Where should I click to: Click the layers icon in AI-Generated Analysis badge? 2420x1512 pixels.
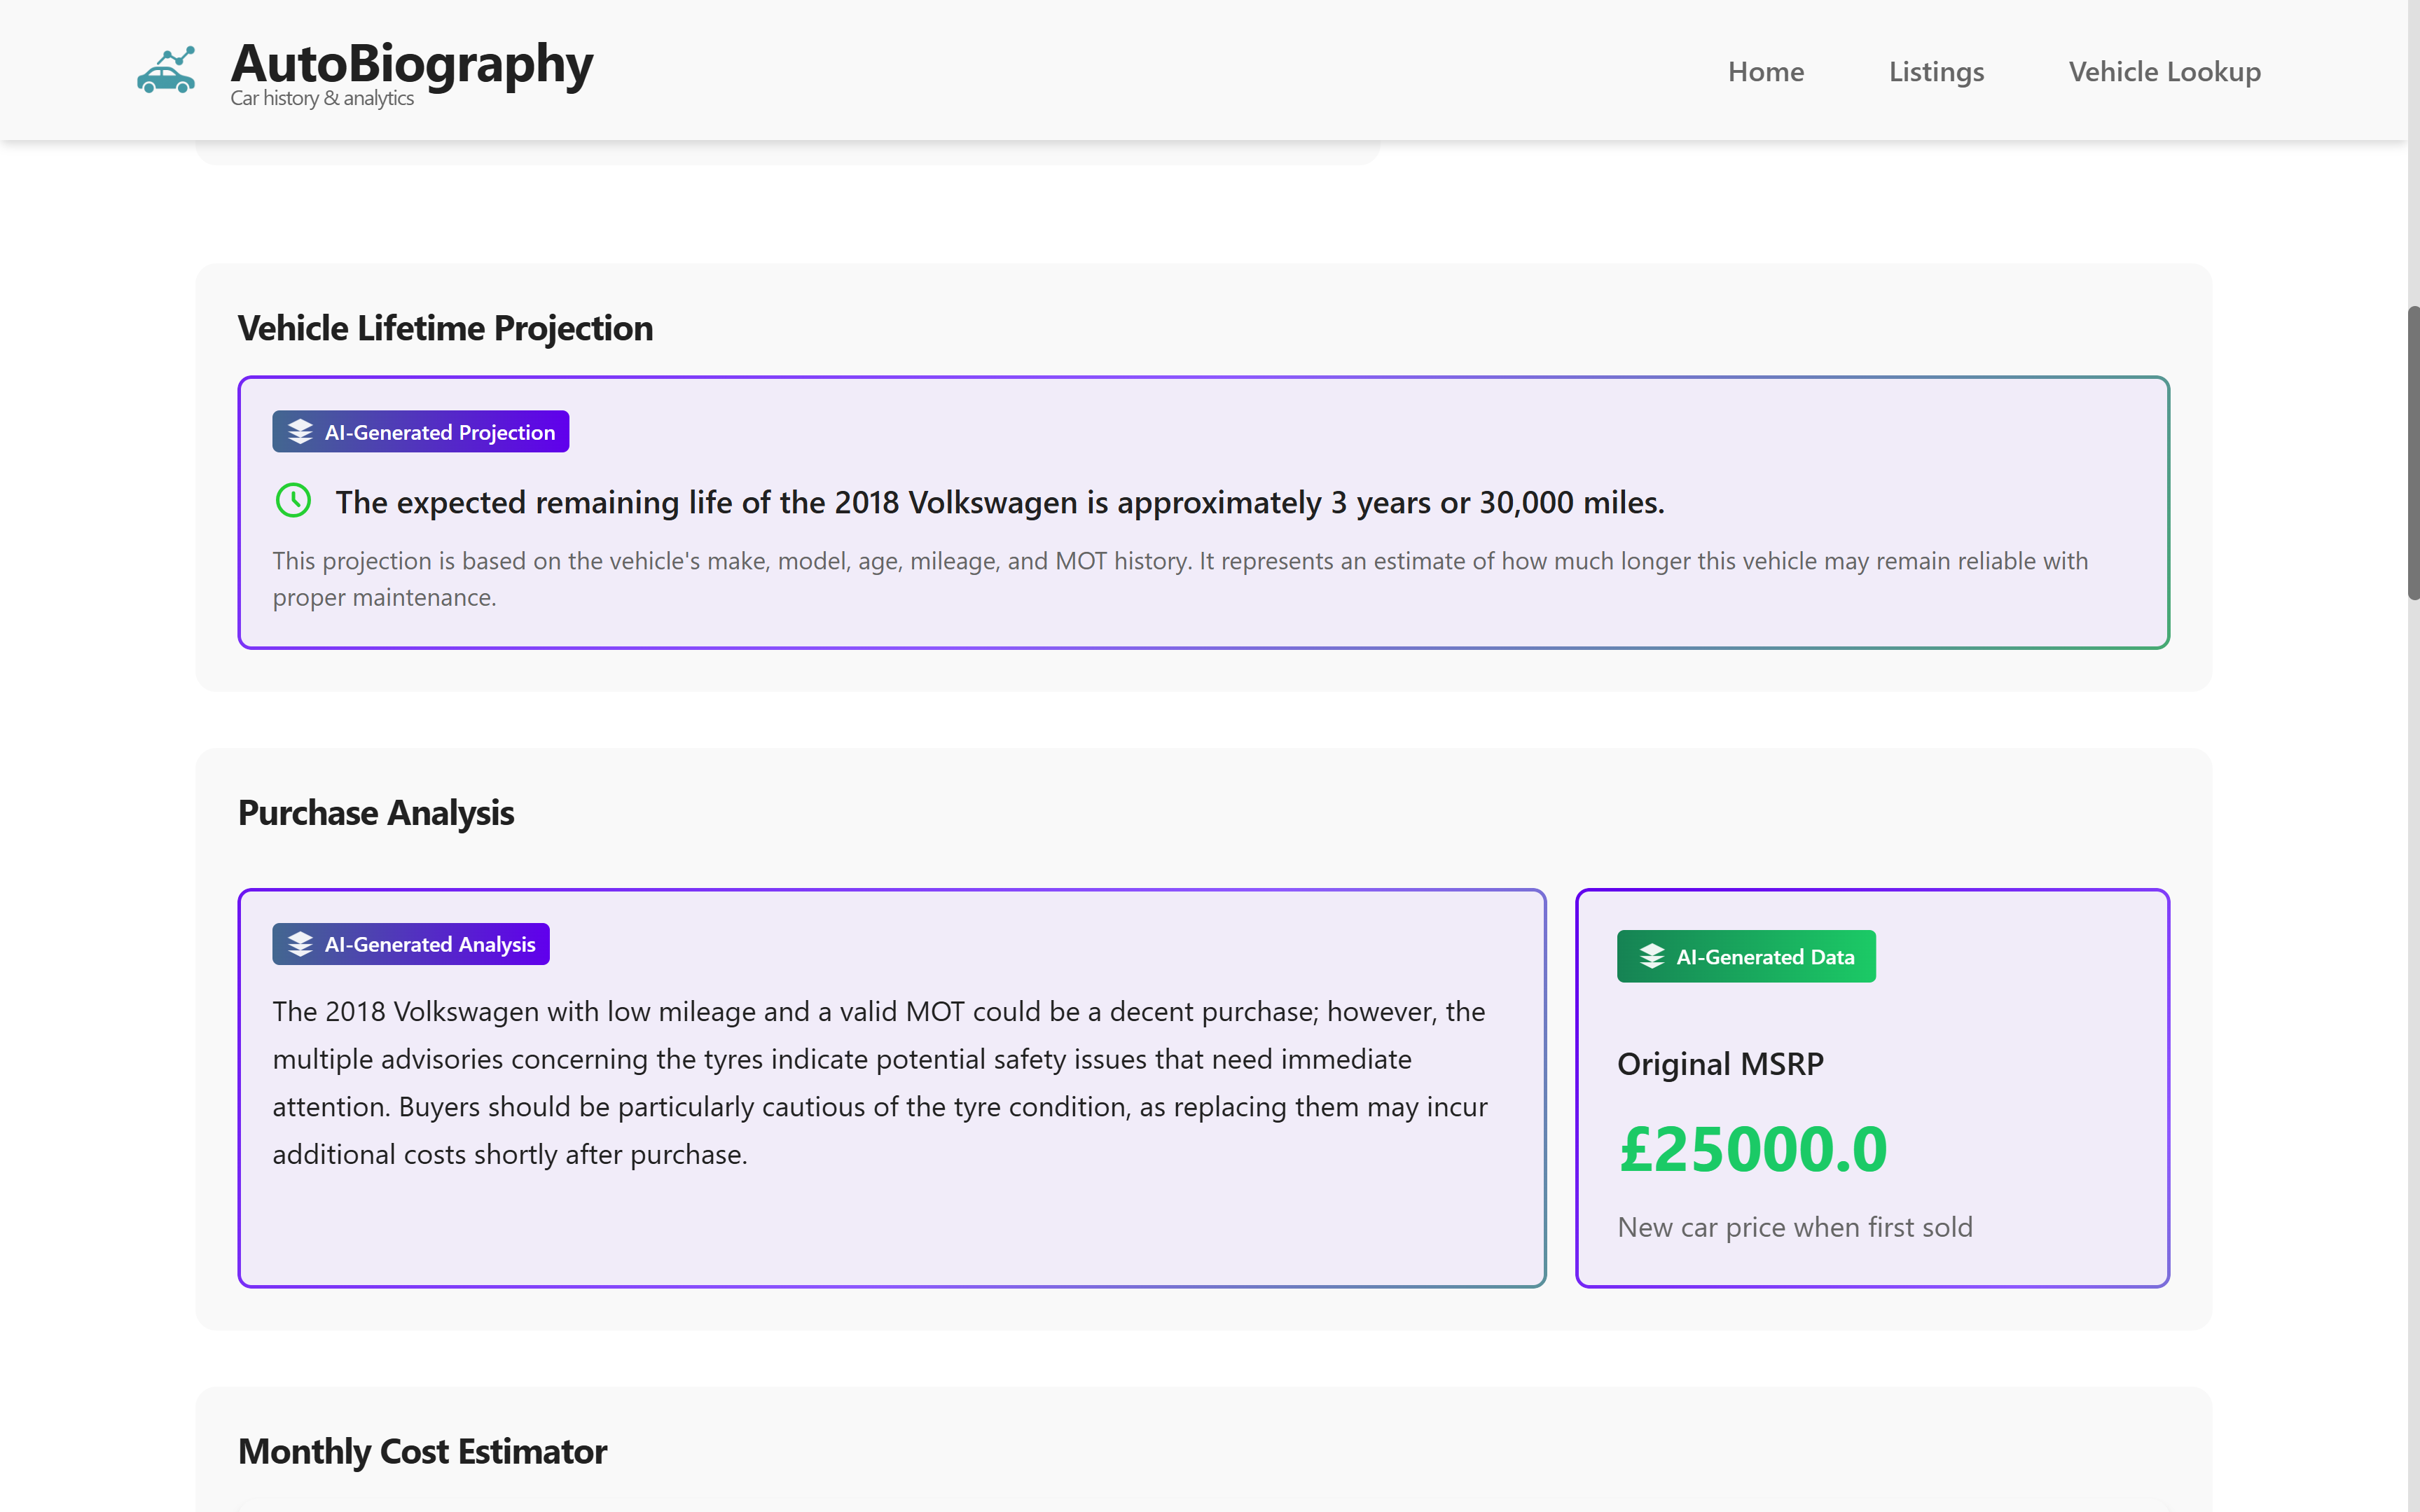(x=300, y=944)
